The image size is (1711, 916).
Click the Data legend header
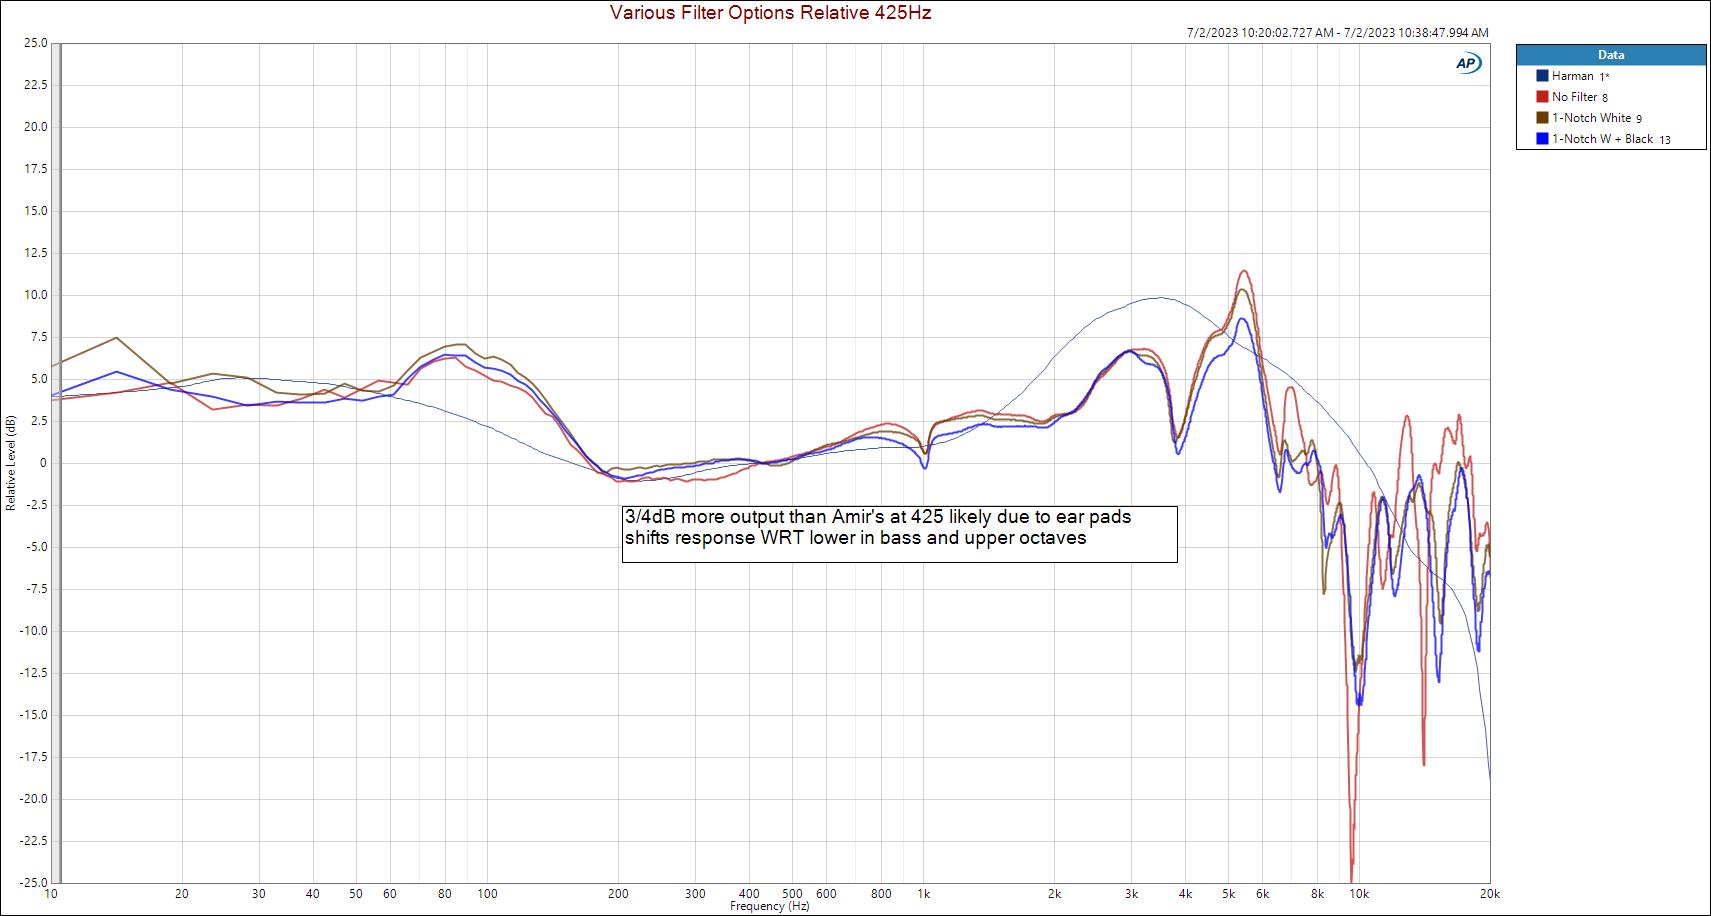click(x=1611, y=55)
